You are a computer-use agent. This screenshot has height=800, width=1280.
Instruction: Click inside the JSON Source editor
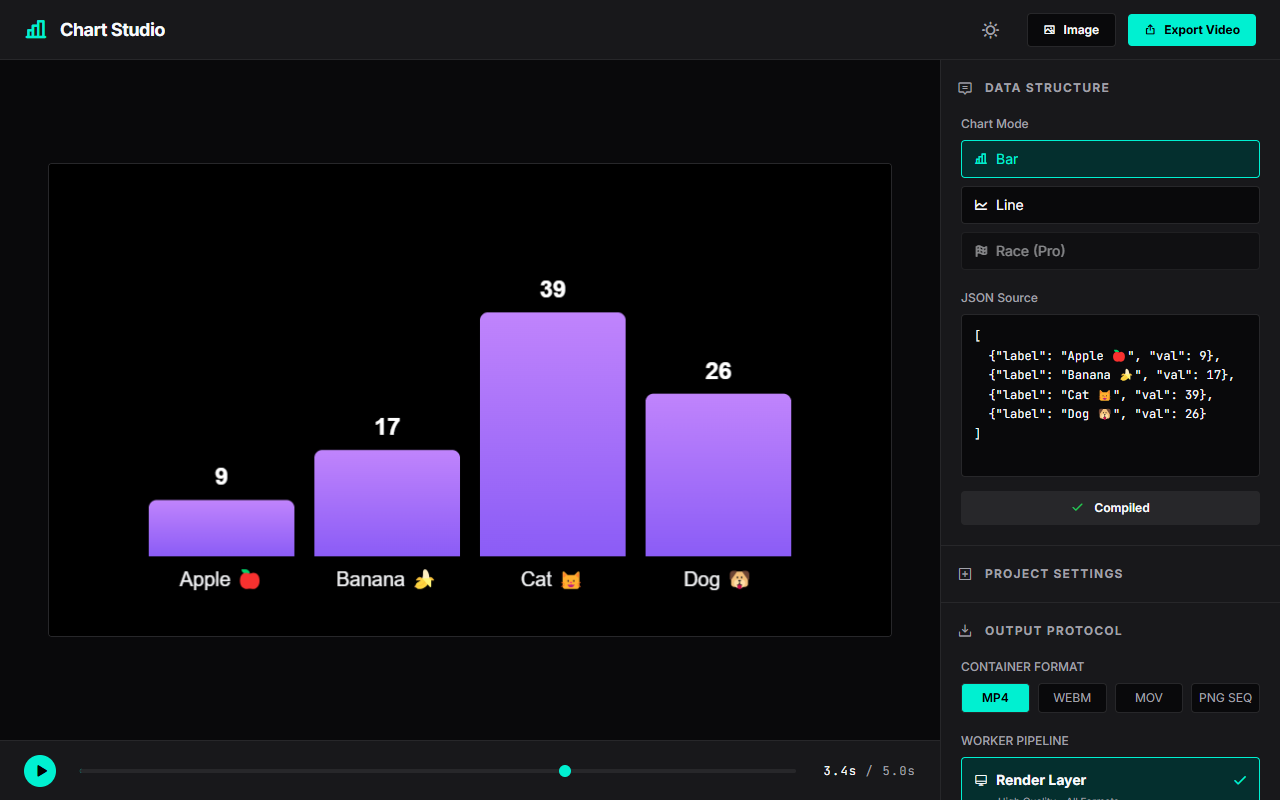tap(1110, 394)
